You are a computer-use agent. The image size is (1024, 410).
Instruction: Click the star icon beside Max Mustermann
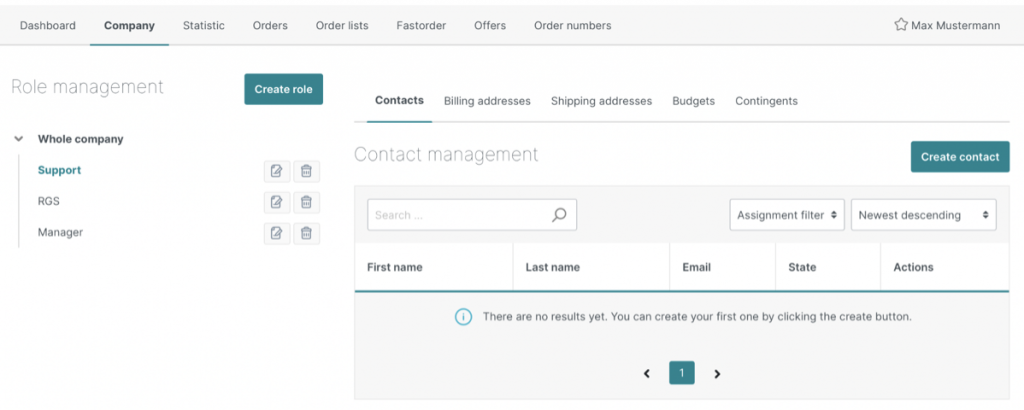coord(900,25)
